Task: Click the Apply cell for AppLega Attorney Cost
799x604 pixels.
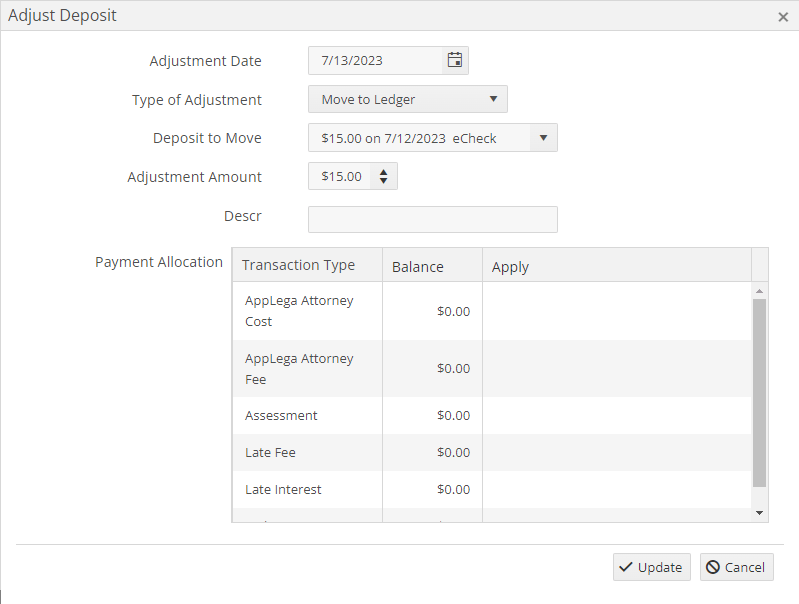Action: tap(617, 311)
